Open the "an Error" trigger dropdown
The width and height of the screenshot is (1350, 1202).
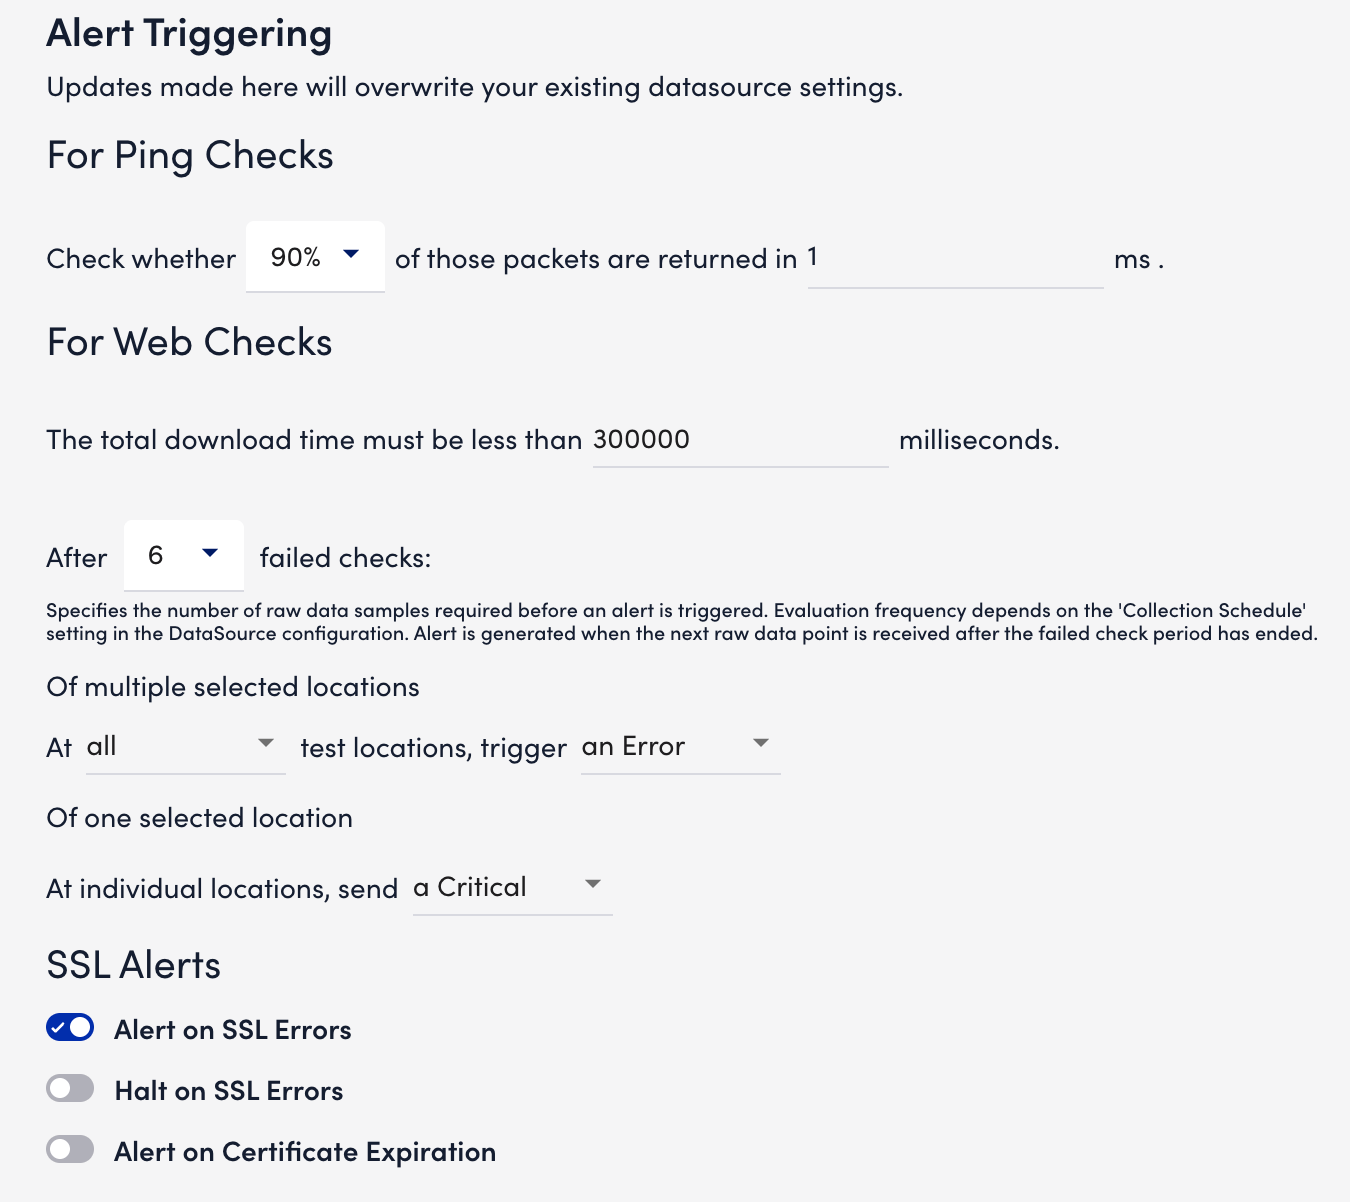665,746
